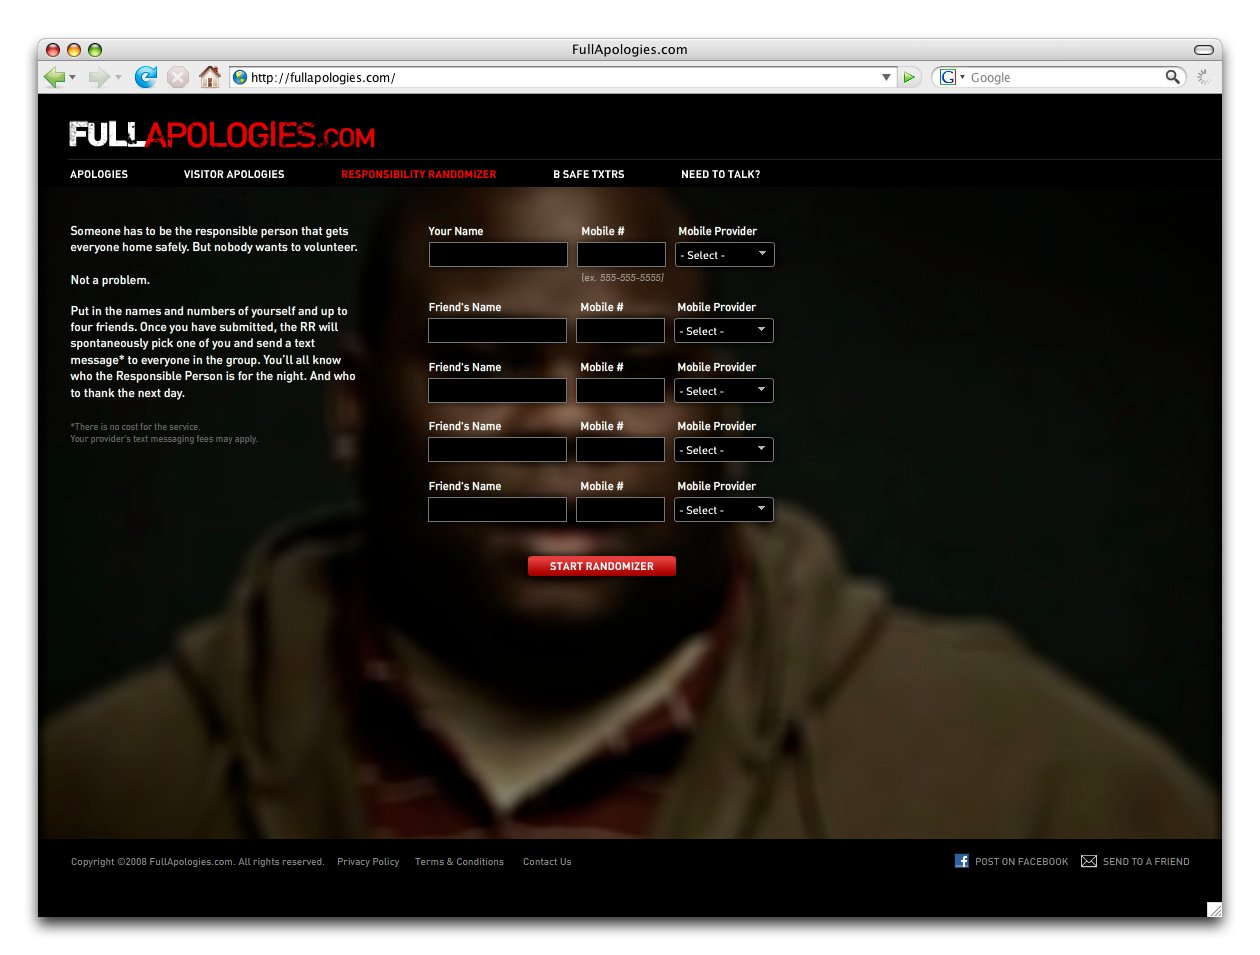1260x955 pixels.
Task: Click the Your Name input field
Action: point(498,255)
